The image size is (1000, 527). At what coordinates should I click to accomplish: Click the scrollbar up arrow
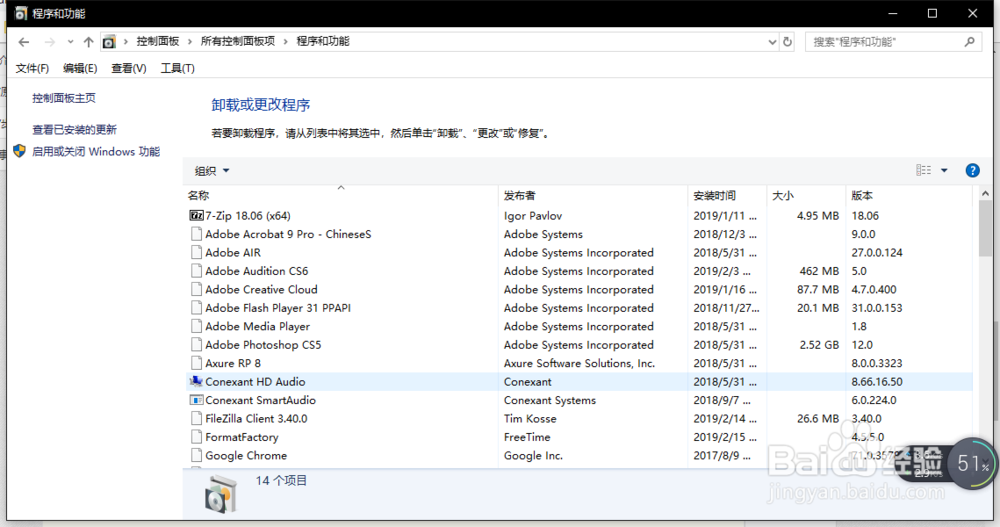[x=985, y=193]
